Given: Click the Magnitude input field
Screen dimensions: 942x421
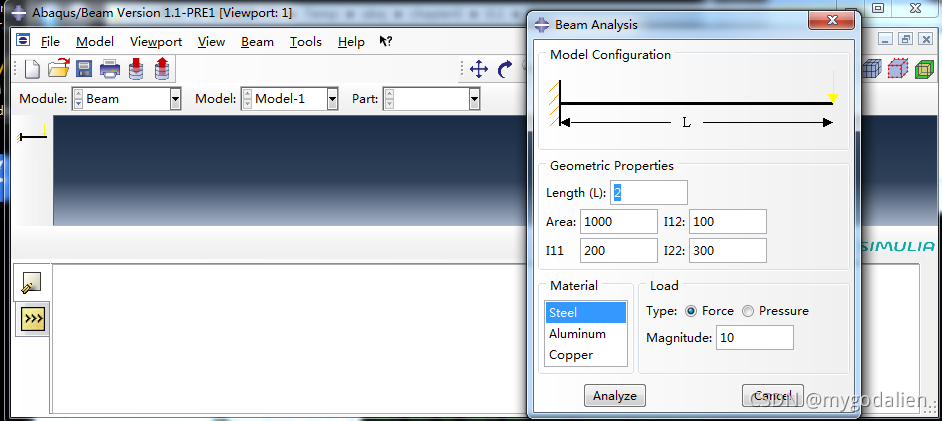Looking at the screenshot, I should 754,338.
